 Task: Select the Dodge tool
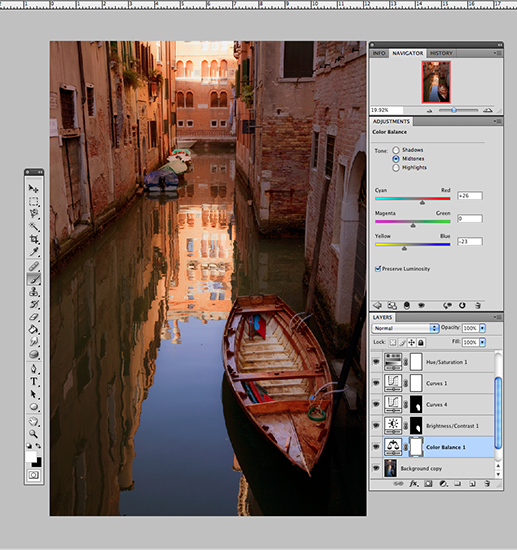point(34,354)
